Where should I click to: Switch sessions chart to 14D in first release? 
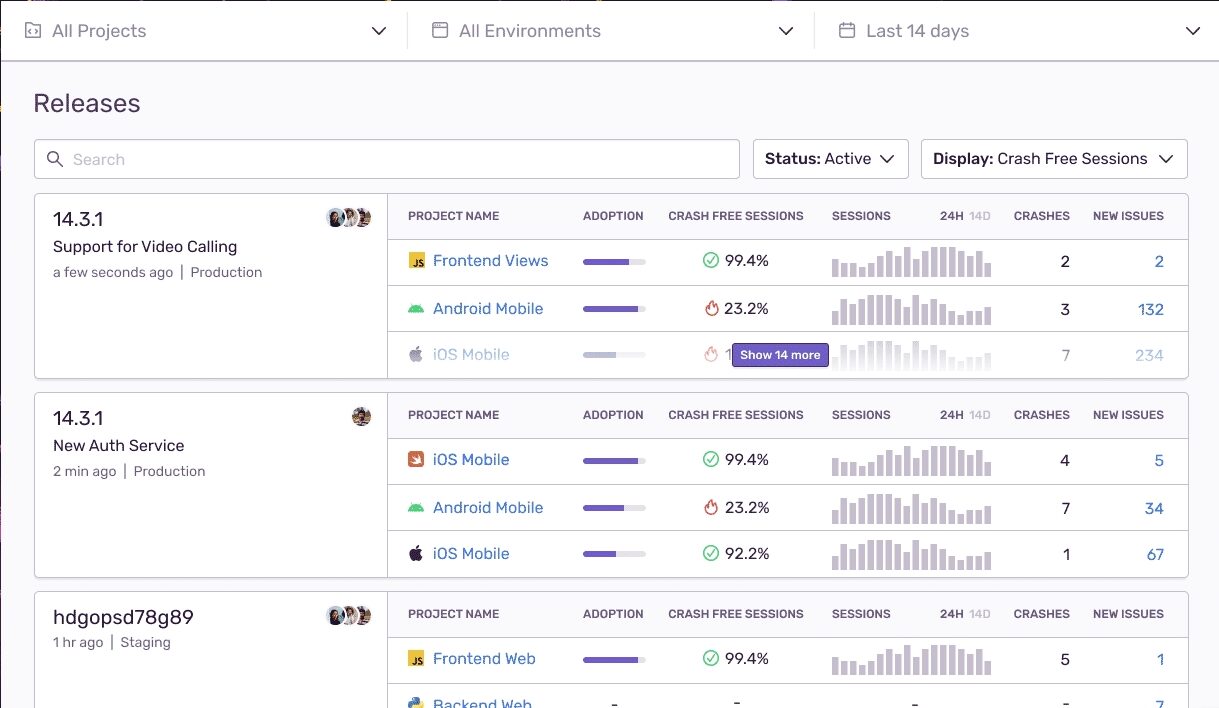point(980,216)
